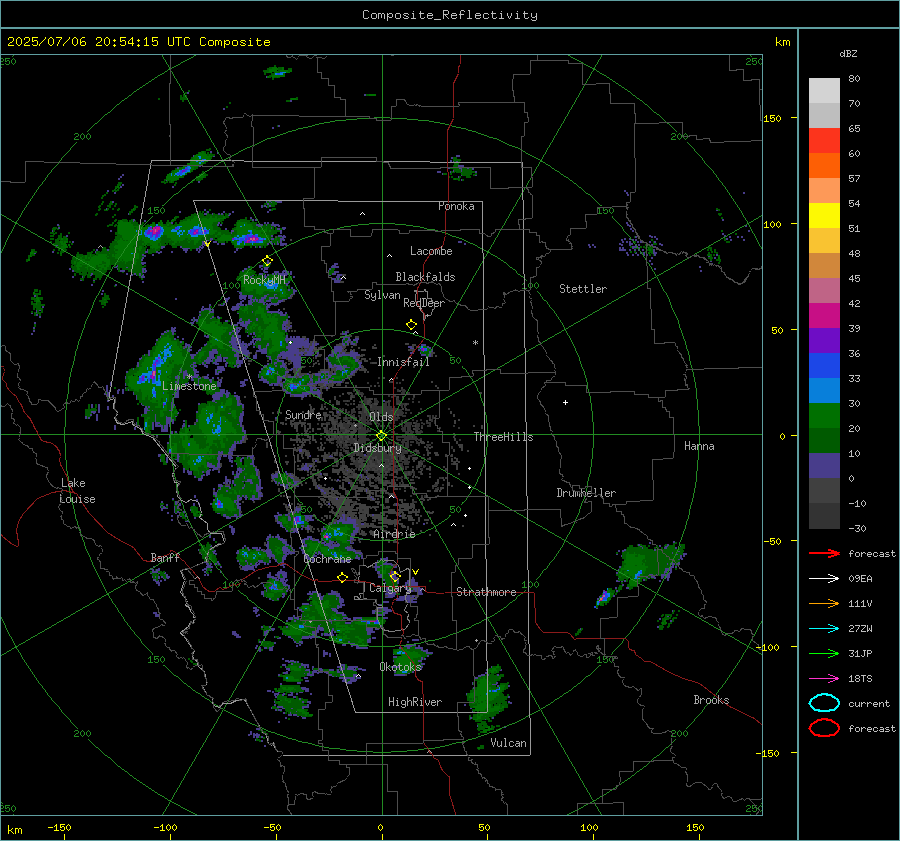Click the timestamp 2025/07/06 20:54:15 UTC Composite
Image resolution: width=900 pixels, height=841 pixels.
[138, 42]
